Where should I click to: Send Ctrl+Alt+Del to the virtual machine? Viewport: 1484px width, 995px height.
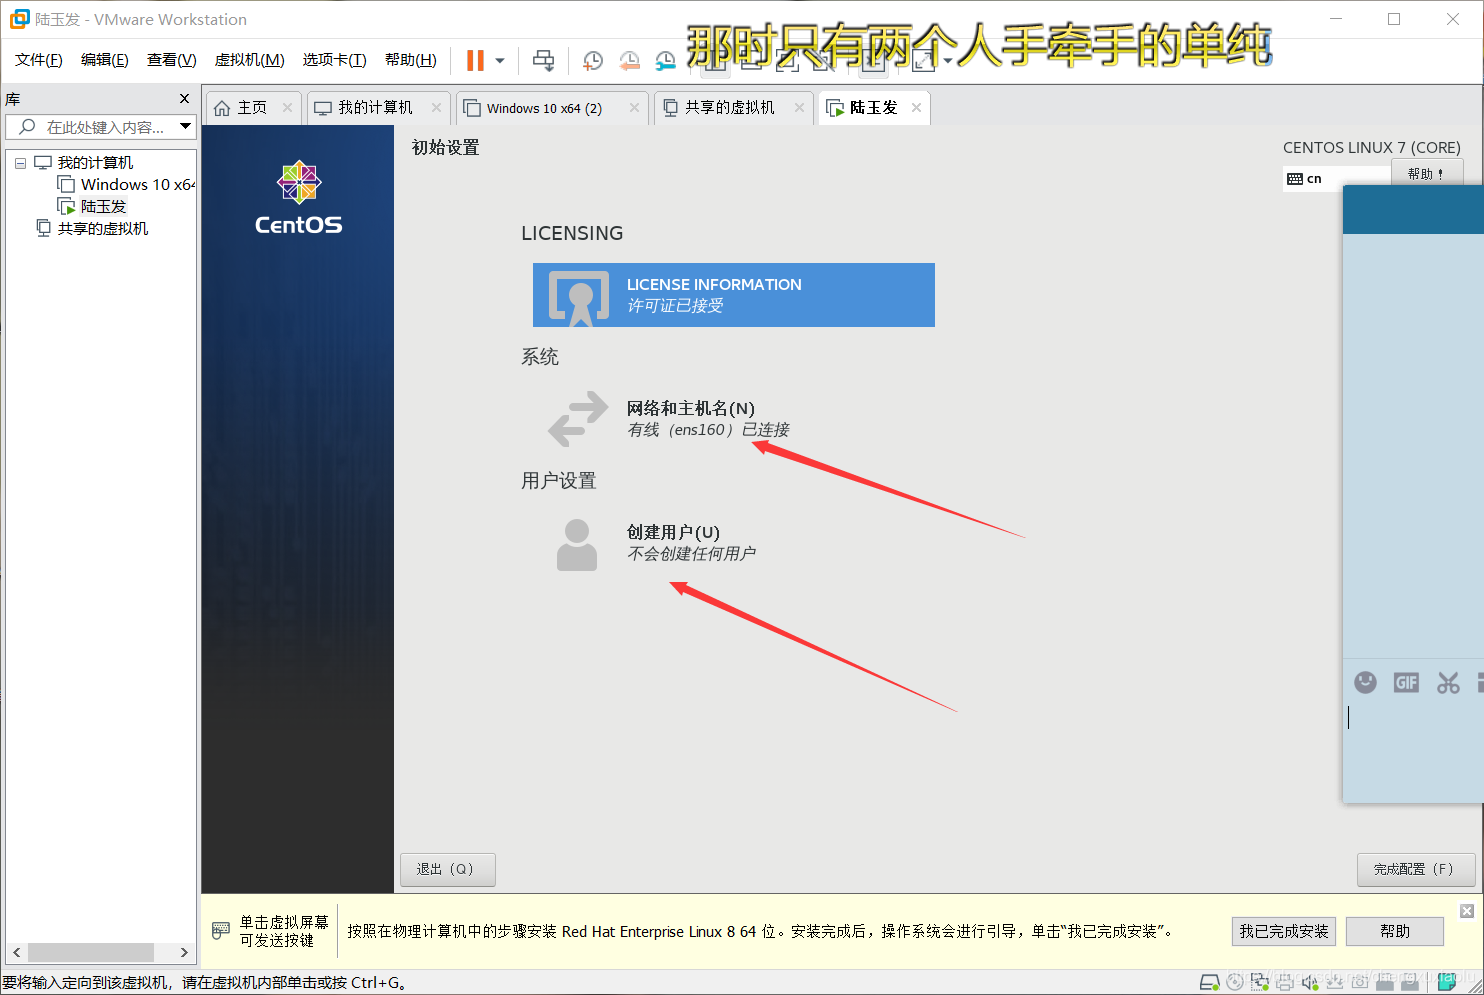[543, 61]
